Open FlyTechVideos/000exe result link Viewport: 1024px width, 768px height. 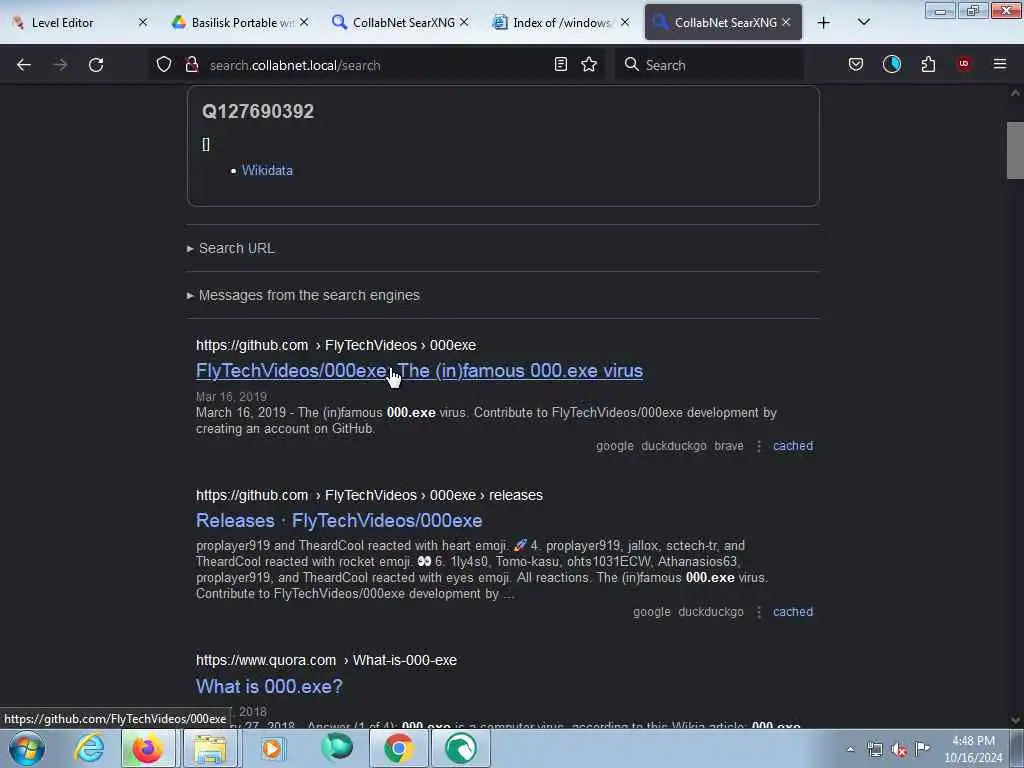tap(419, 371)
